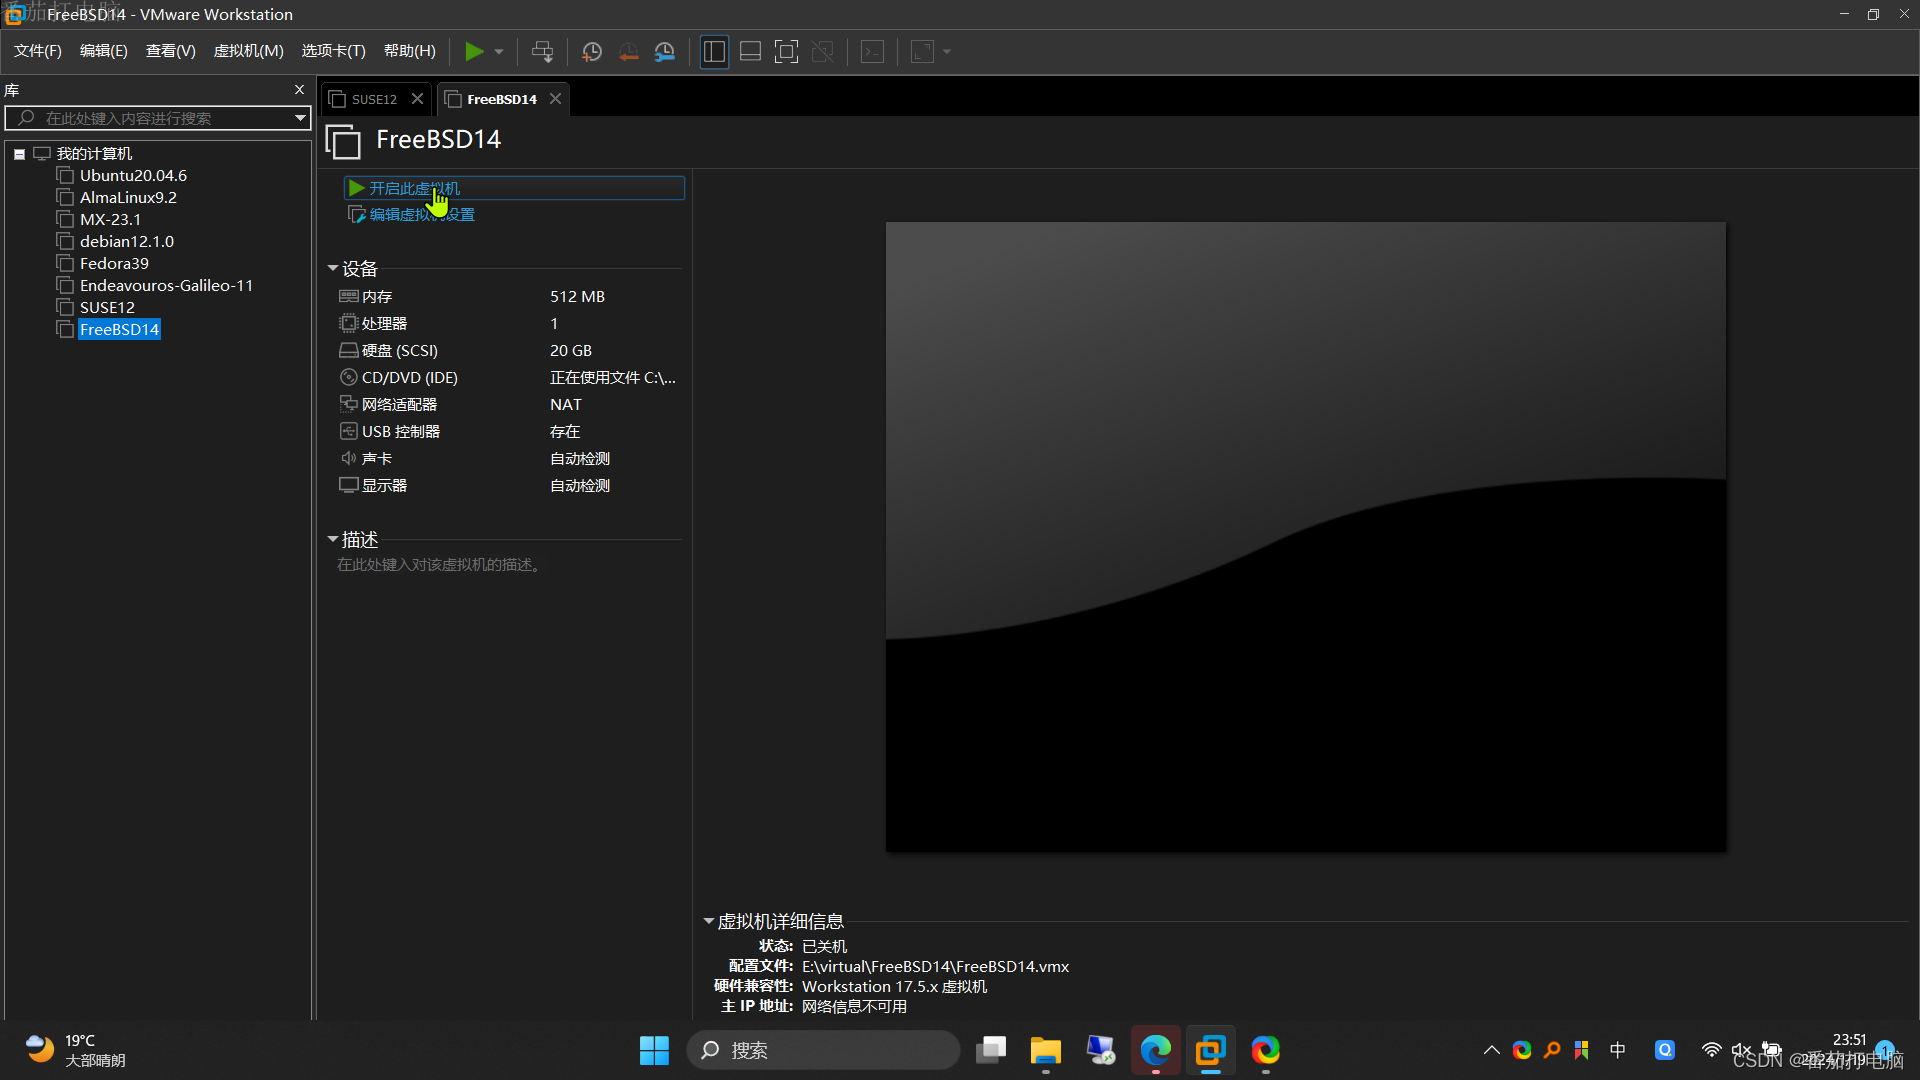1920x1080 pixels.
Task: Select AlmaLinux9.2 in the library
Action: click(128, 198)
